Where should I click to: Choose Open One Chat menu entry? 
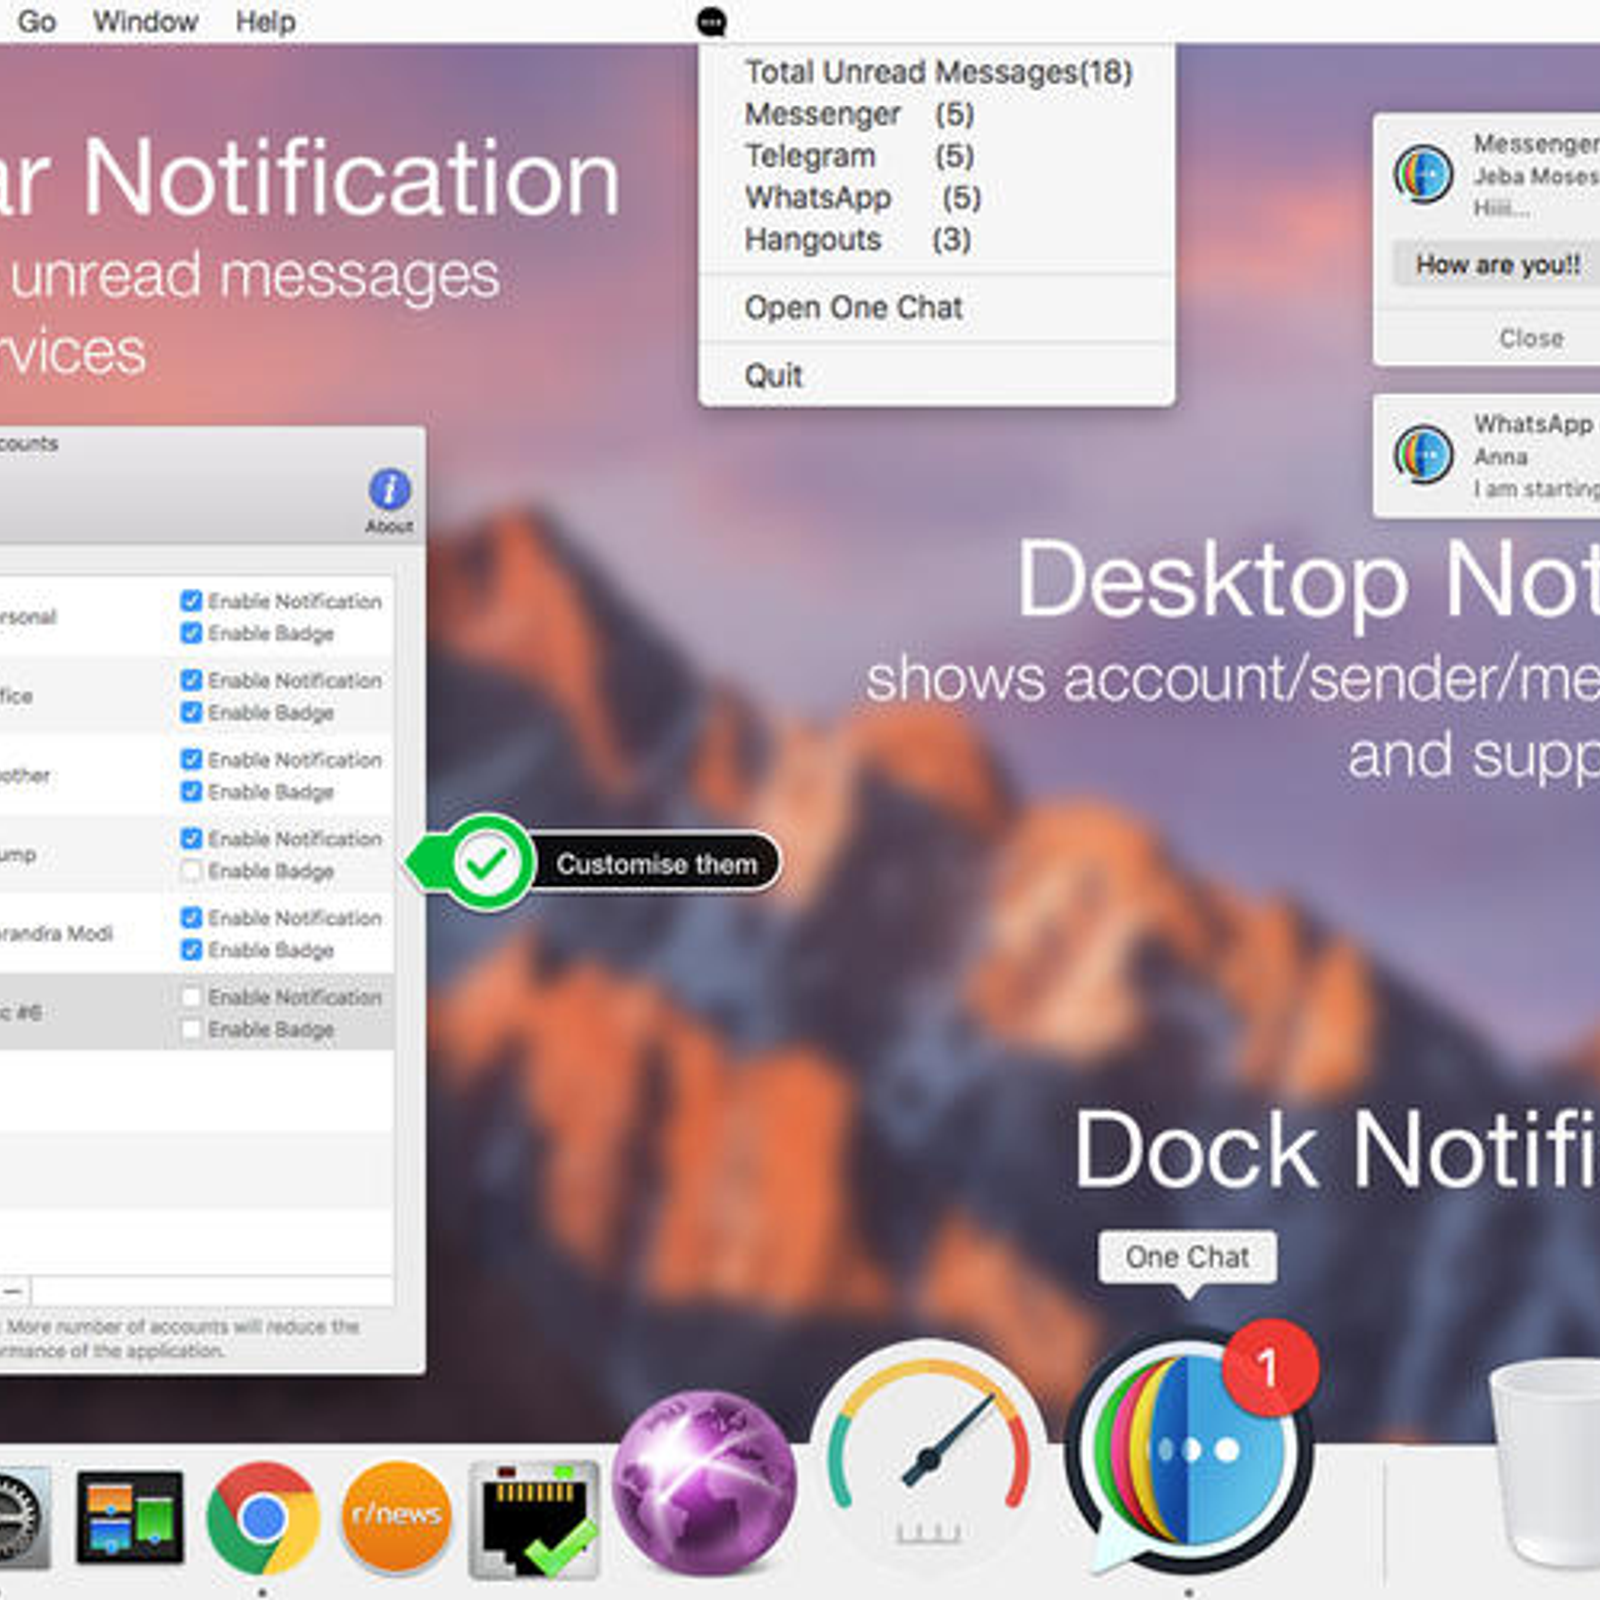point(936,308)
